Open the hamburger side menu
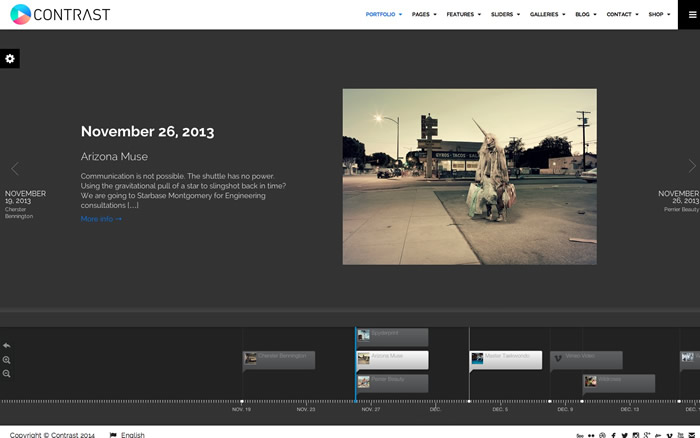 (x=692, y=15)
